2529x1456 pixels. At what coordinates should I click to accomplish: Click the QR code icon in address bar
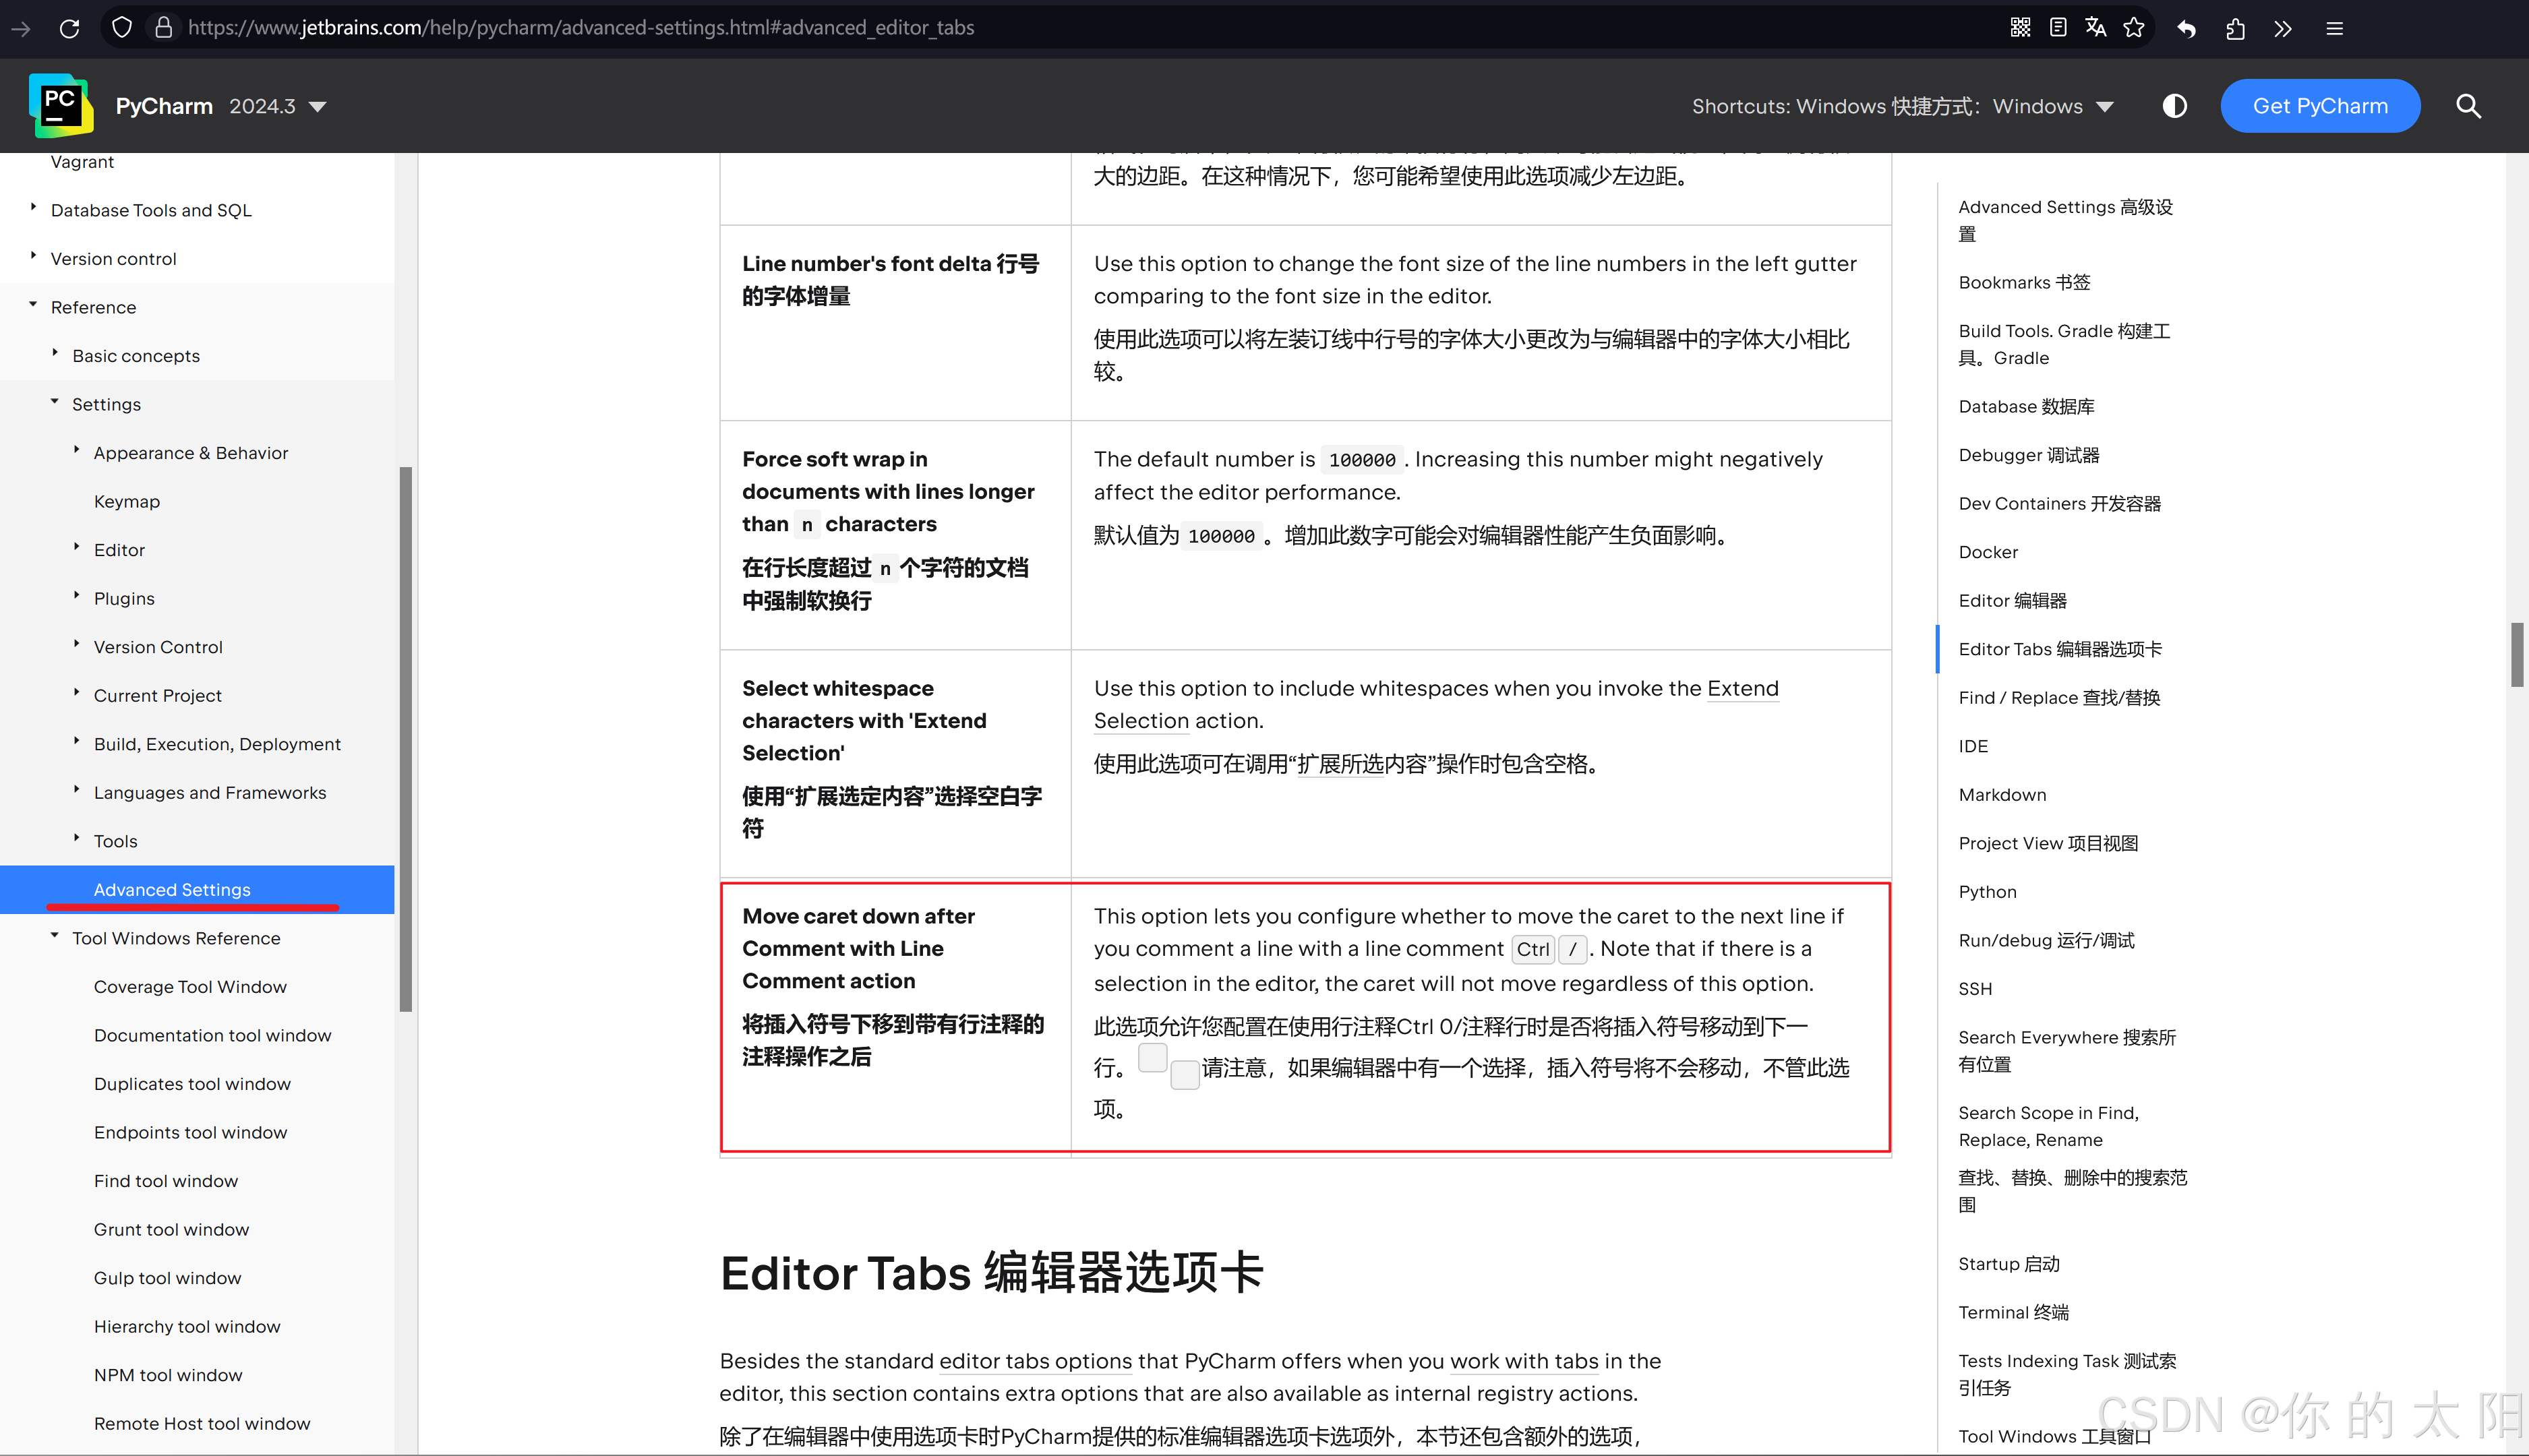tap(2020, 28)
